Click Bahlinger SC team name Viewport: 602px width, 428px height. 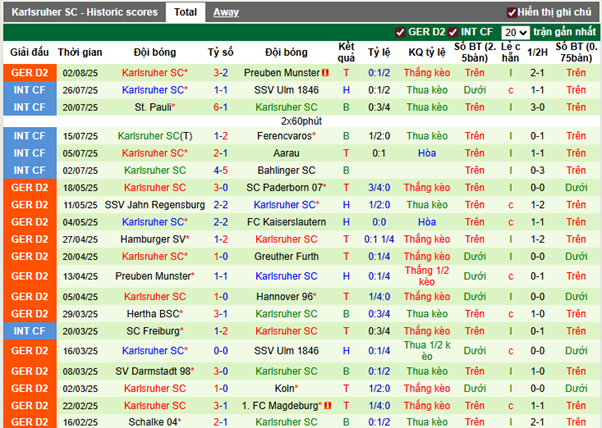coord(286,170)
